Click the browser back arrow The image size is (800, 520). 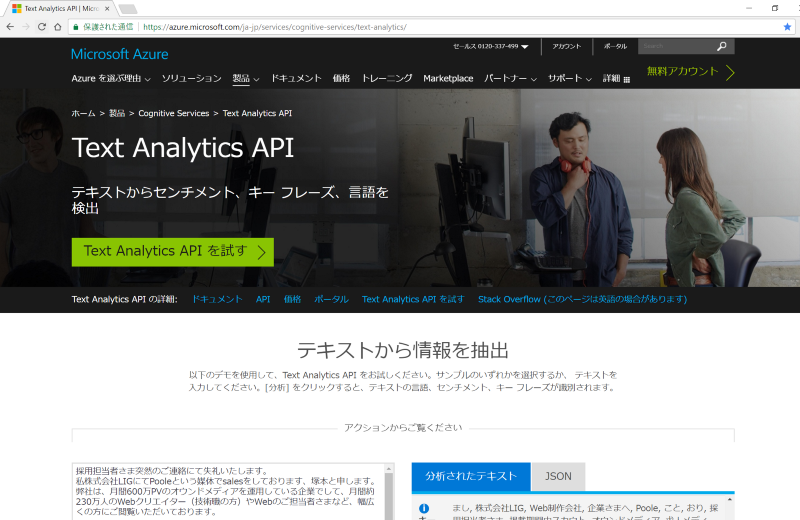click(10, 27)
